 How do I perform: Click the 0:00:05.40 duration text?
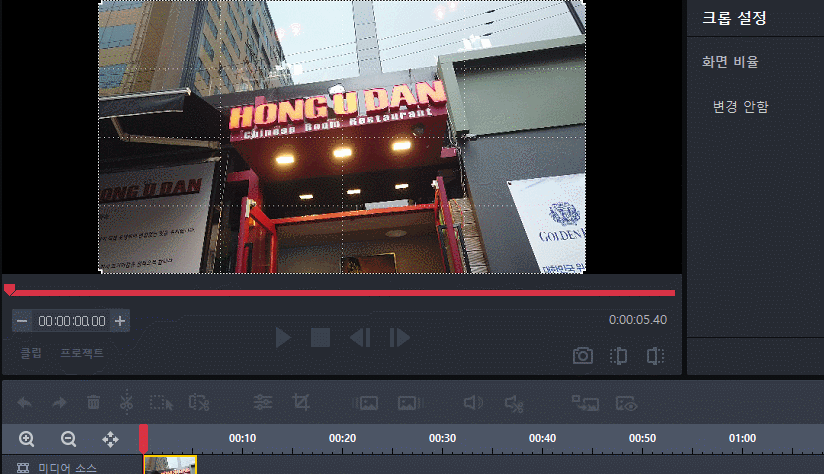[x=637, y=320]
